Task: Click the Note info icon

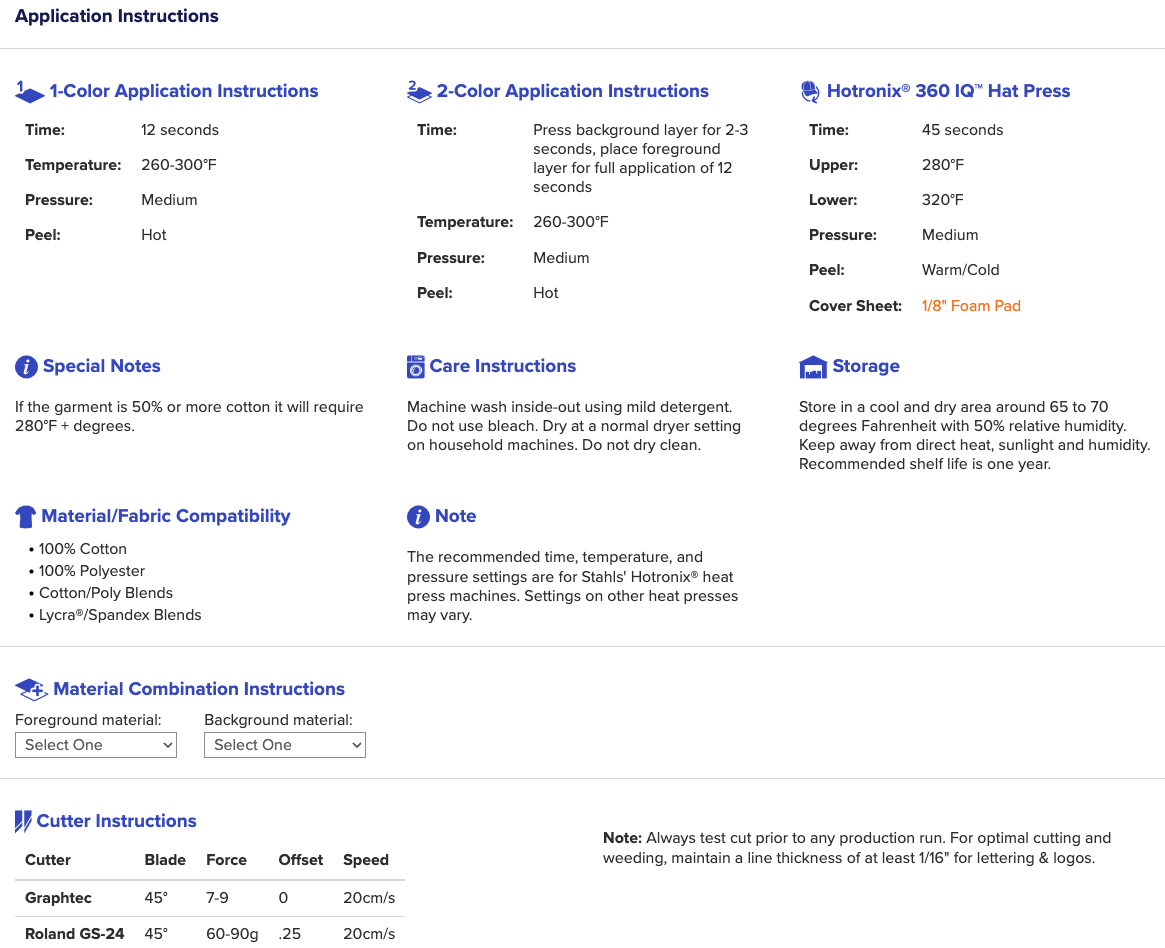Action: coord(418,516)
